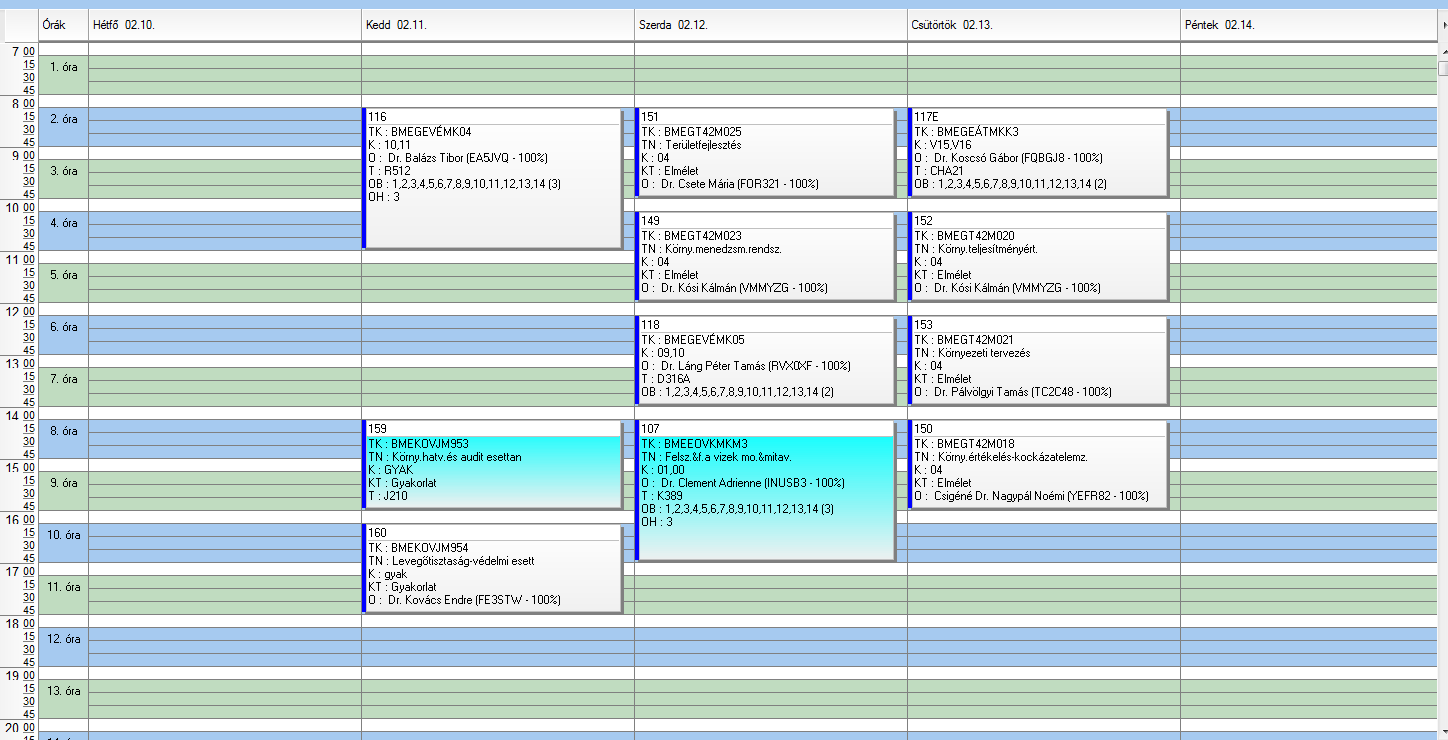Select the Péntek 02.14. day column header
Screen dimensions: 1448x740
pyautogui.click(x=1308, y=25)
